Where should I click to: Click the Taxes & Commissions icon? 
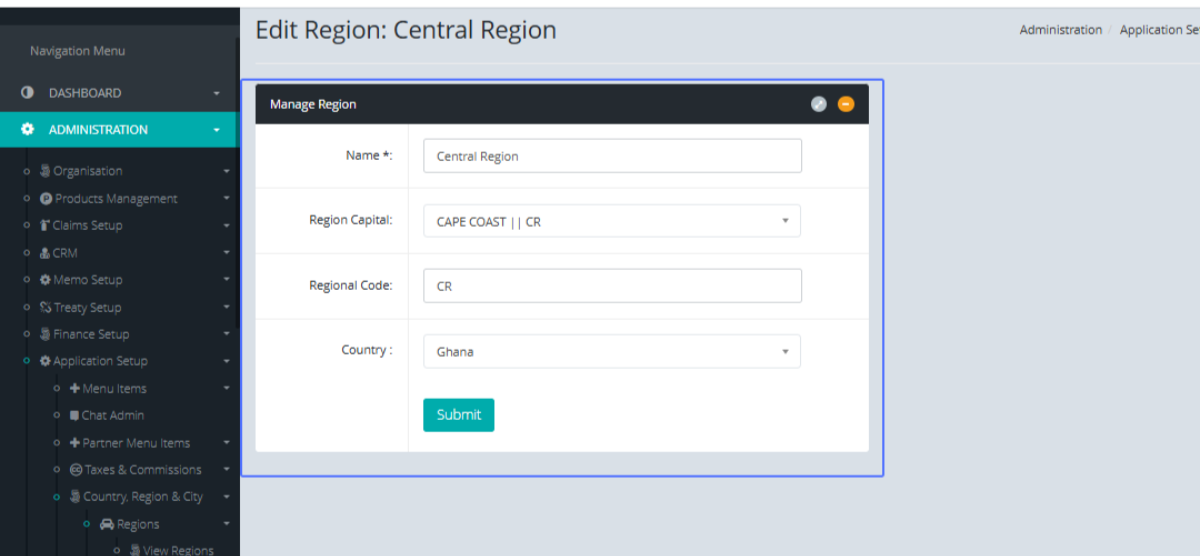click(x=76, y=470)
